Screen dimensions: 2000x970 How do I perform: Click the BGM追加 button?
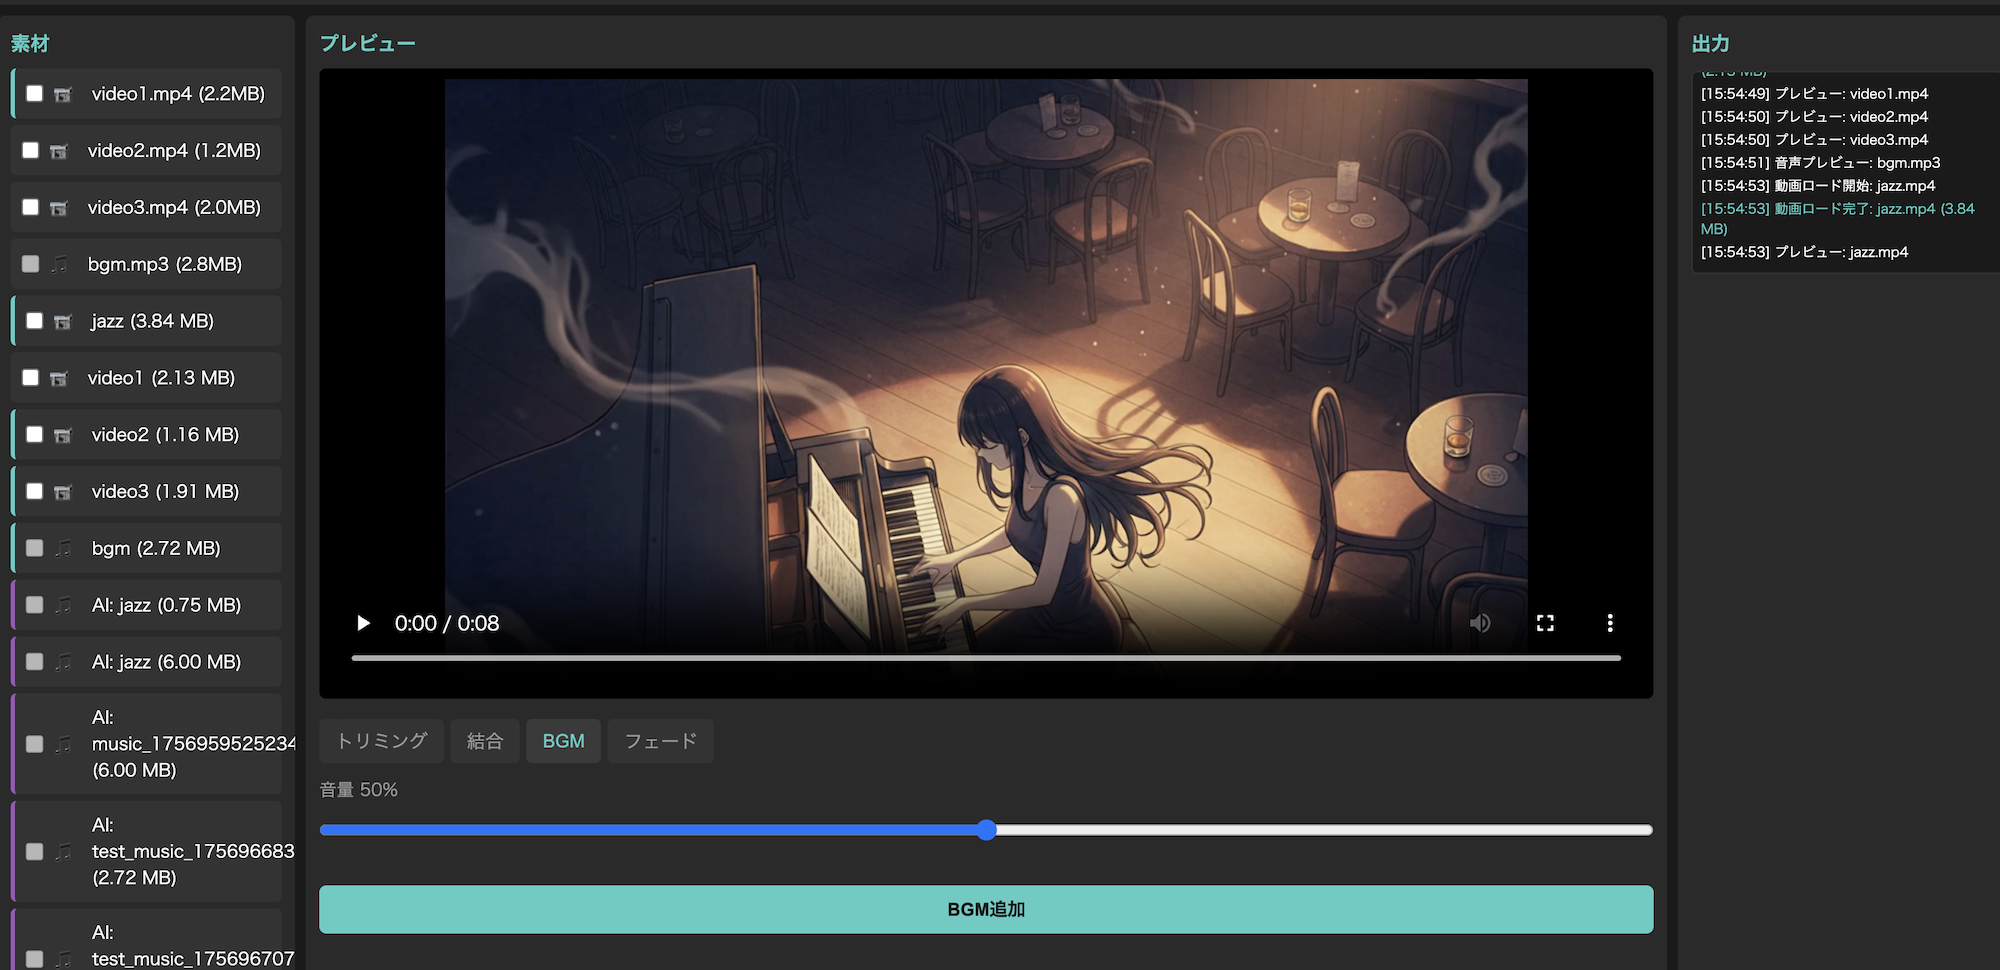click(986, 909)
